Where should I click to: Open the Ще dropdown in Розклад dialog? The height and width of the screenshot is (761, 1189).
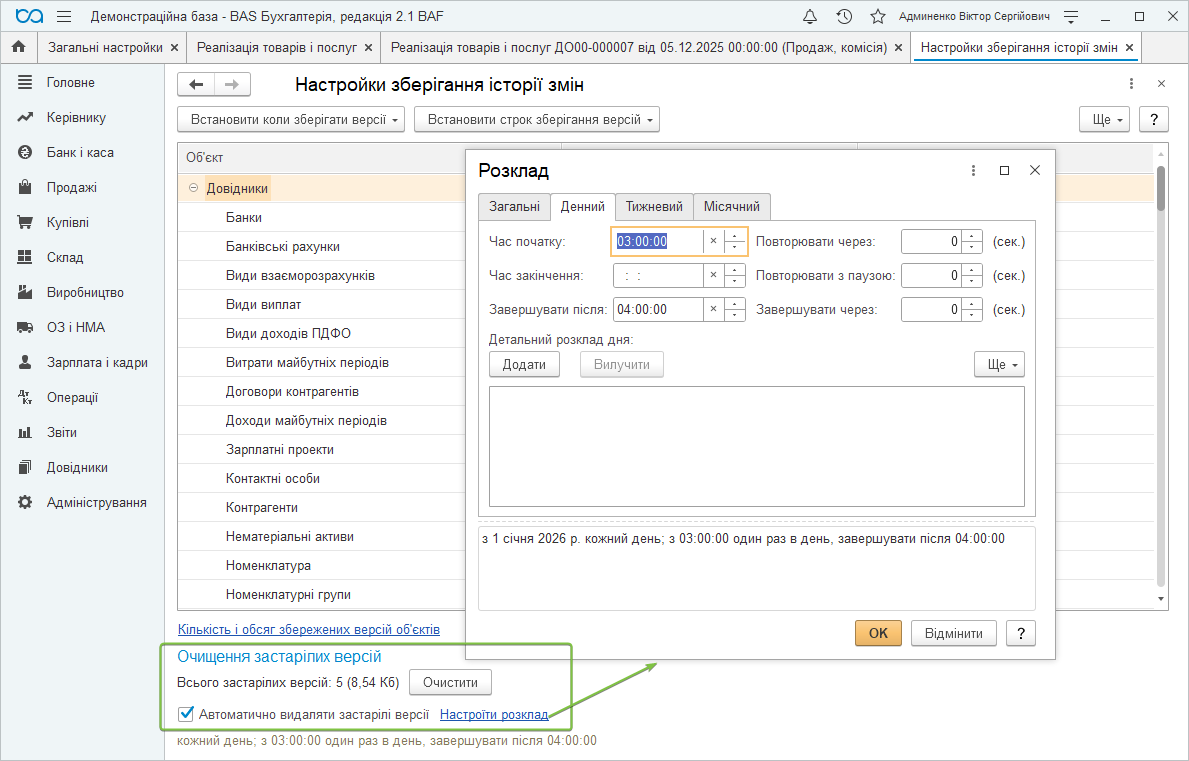tap(999, 365)
